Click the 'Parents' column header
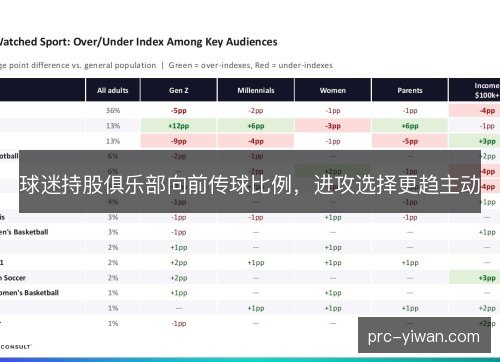Image resolution: width=500 pixels, height=362 pixels. click(410, 90)
